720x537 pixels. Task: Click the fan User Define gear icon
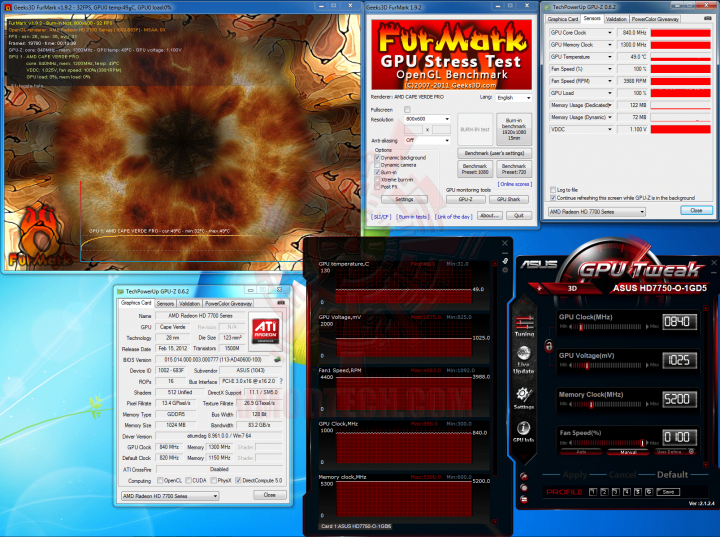pyautogui.click(x=691, y=452)
